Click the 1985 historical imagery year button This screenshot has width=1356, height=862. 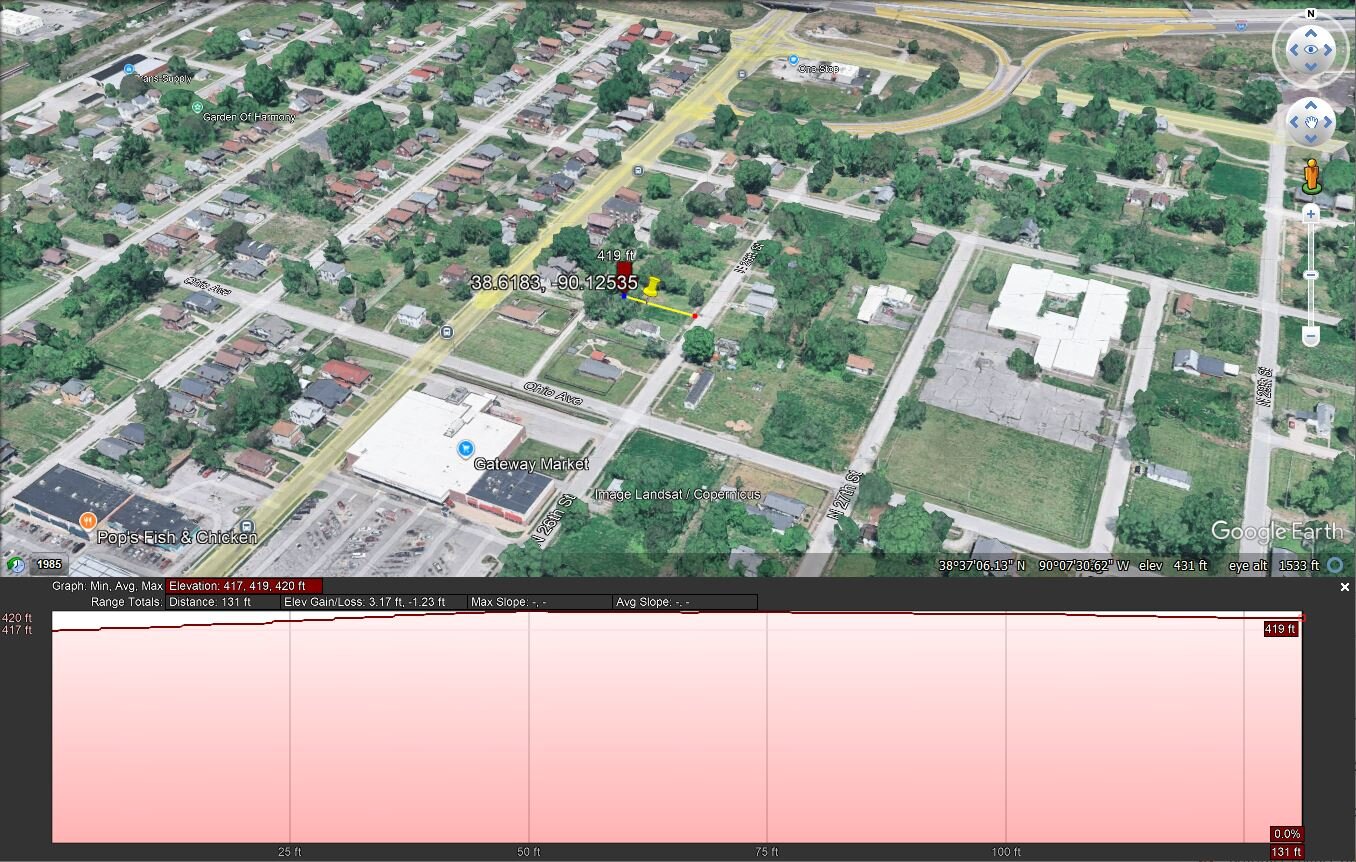(48, 565)
